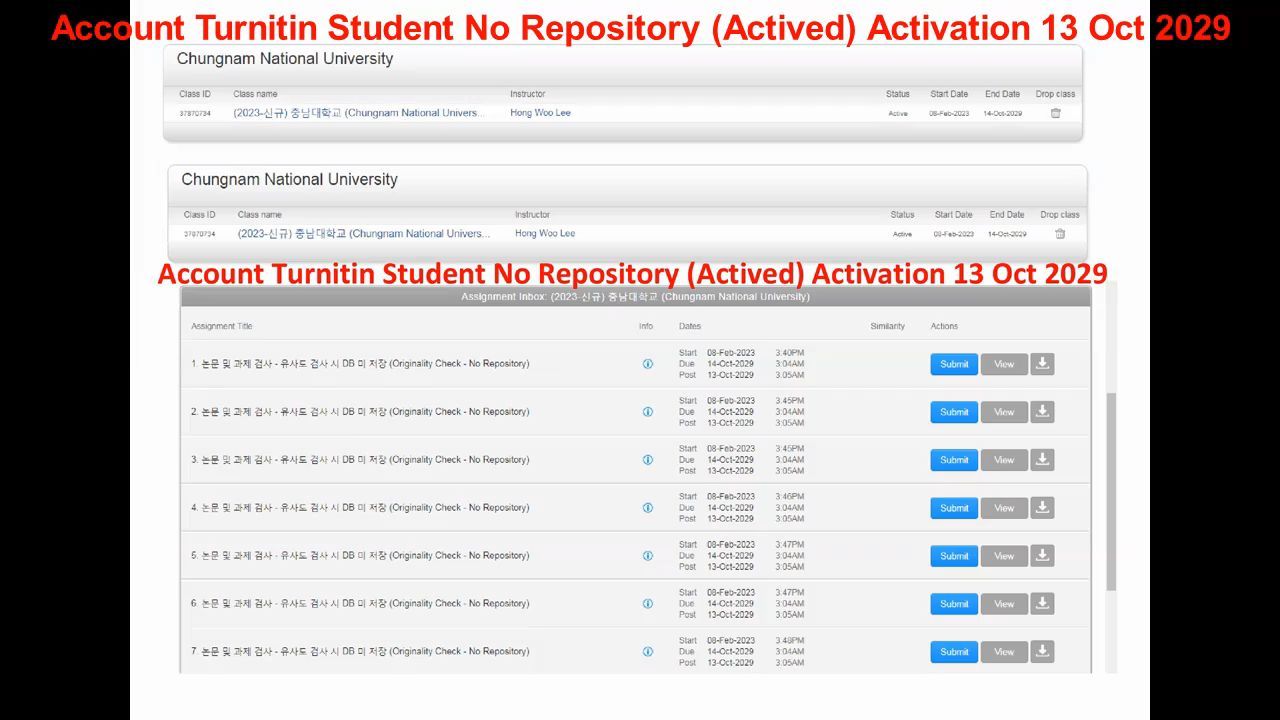The height and width of the screenshot is (720, 1280).
Task: Click assignment 2 title text
Action: pos(360,412)
